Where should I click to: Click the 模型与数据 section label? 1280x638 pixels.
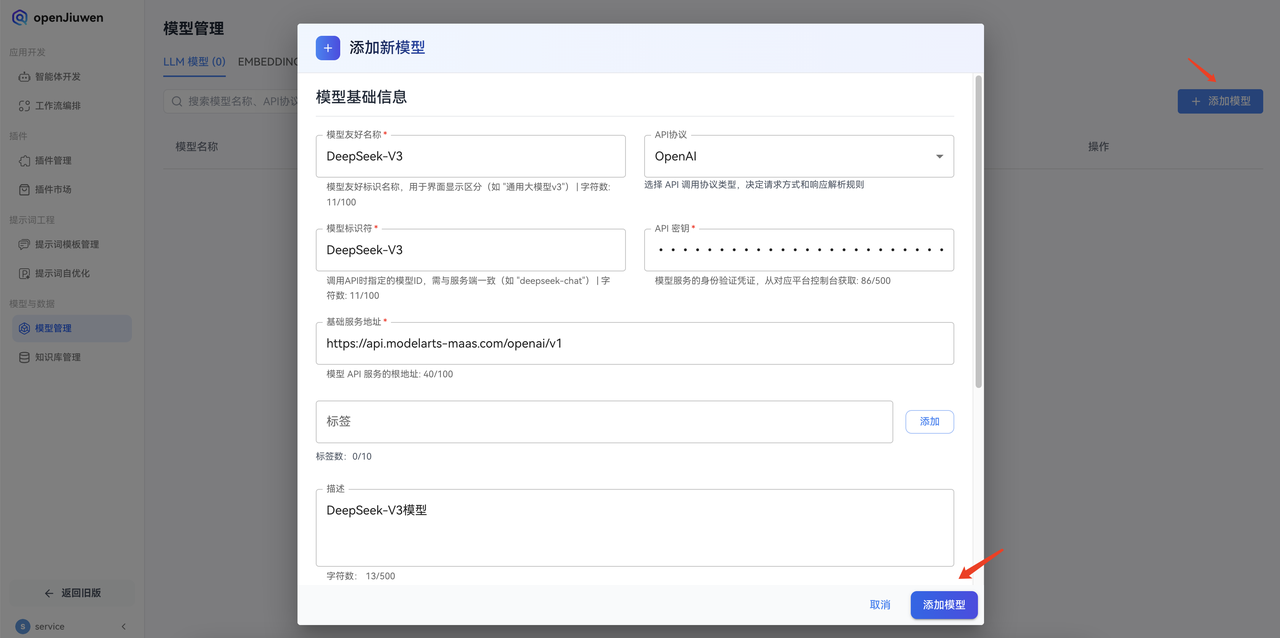point(32,303)
